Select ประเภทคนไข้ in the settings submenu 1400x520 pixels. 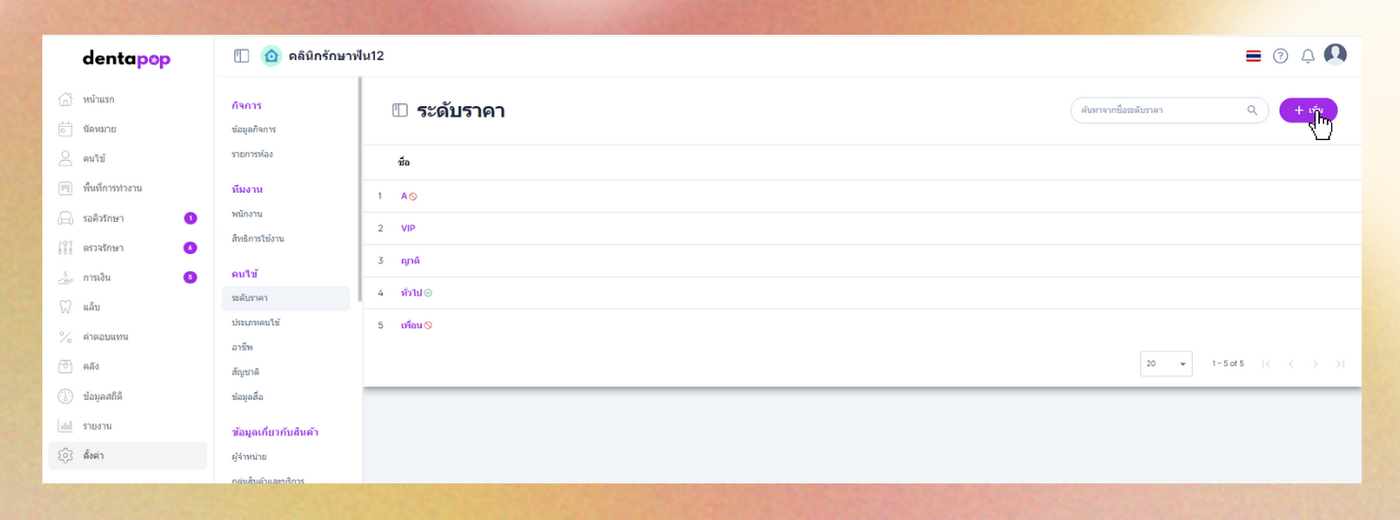(255, 323)
